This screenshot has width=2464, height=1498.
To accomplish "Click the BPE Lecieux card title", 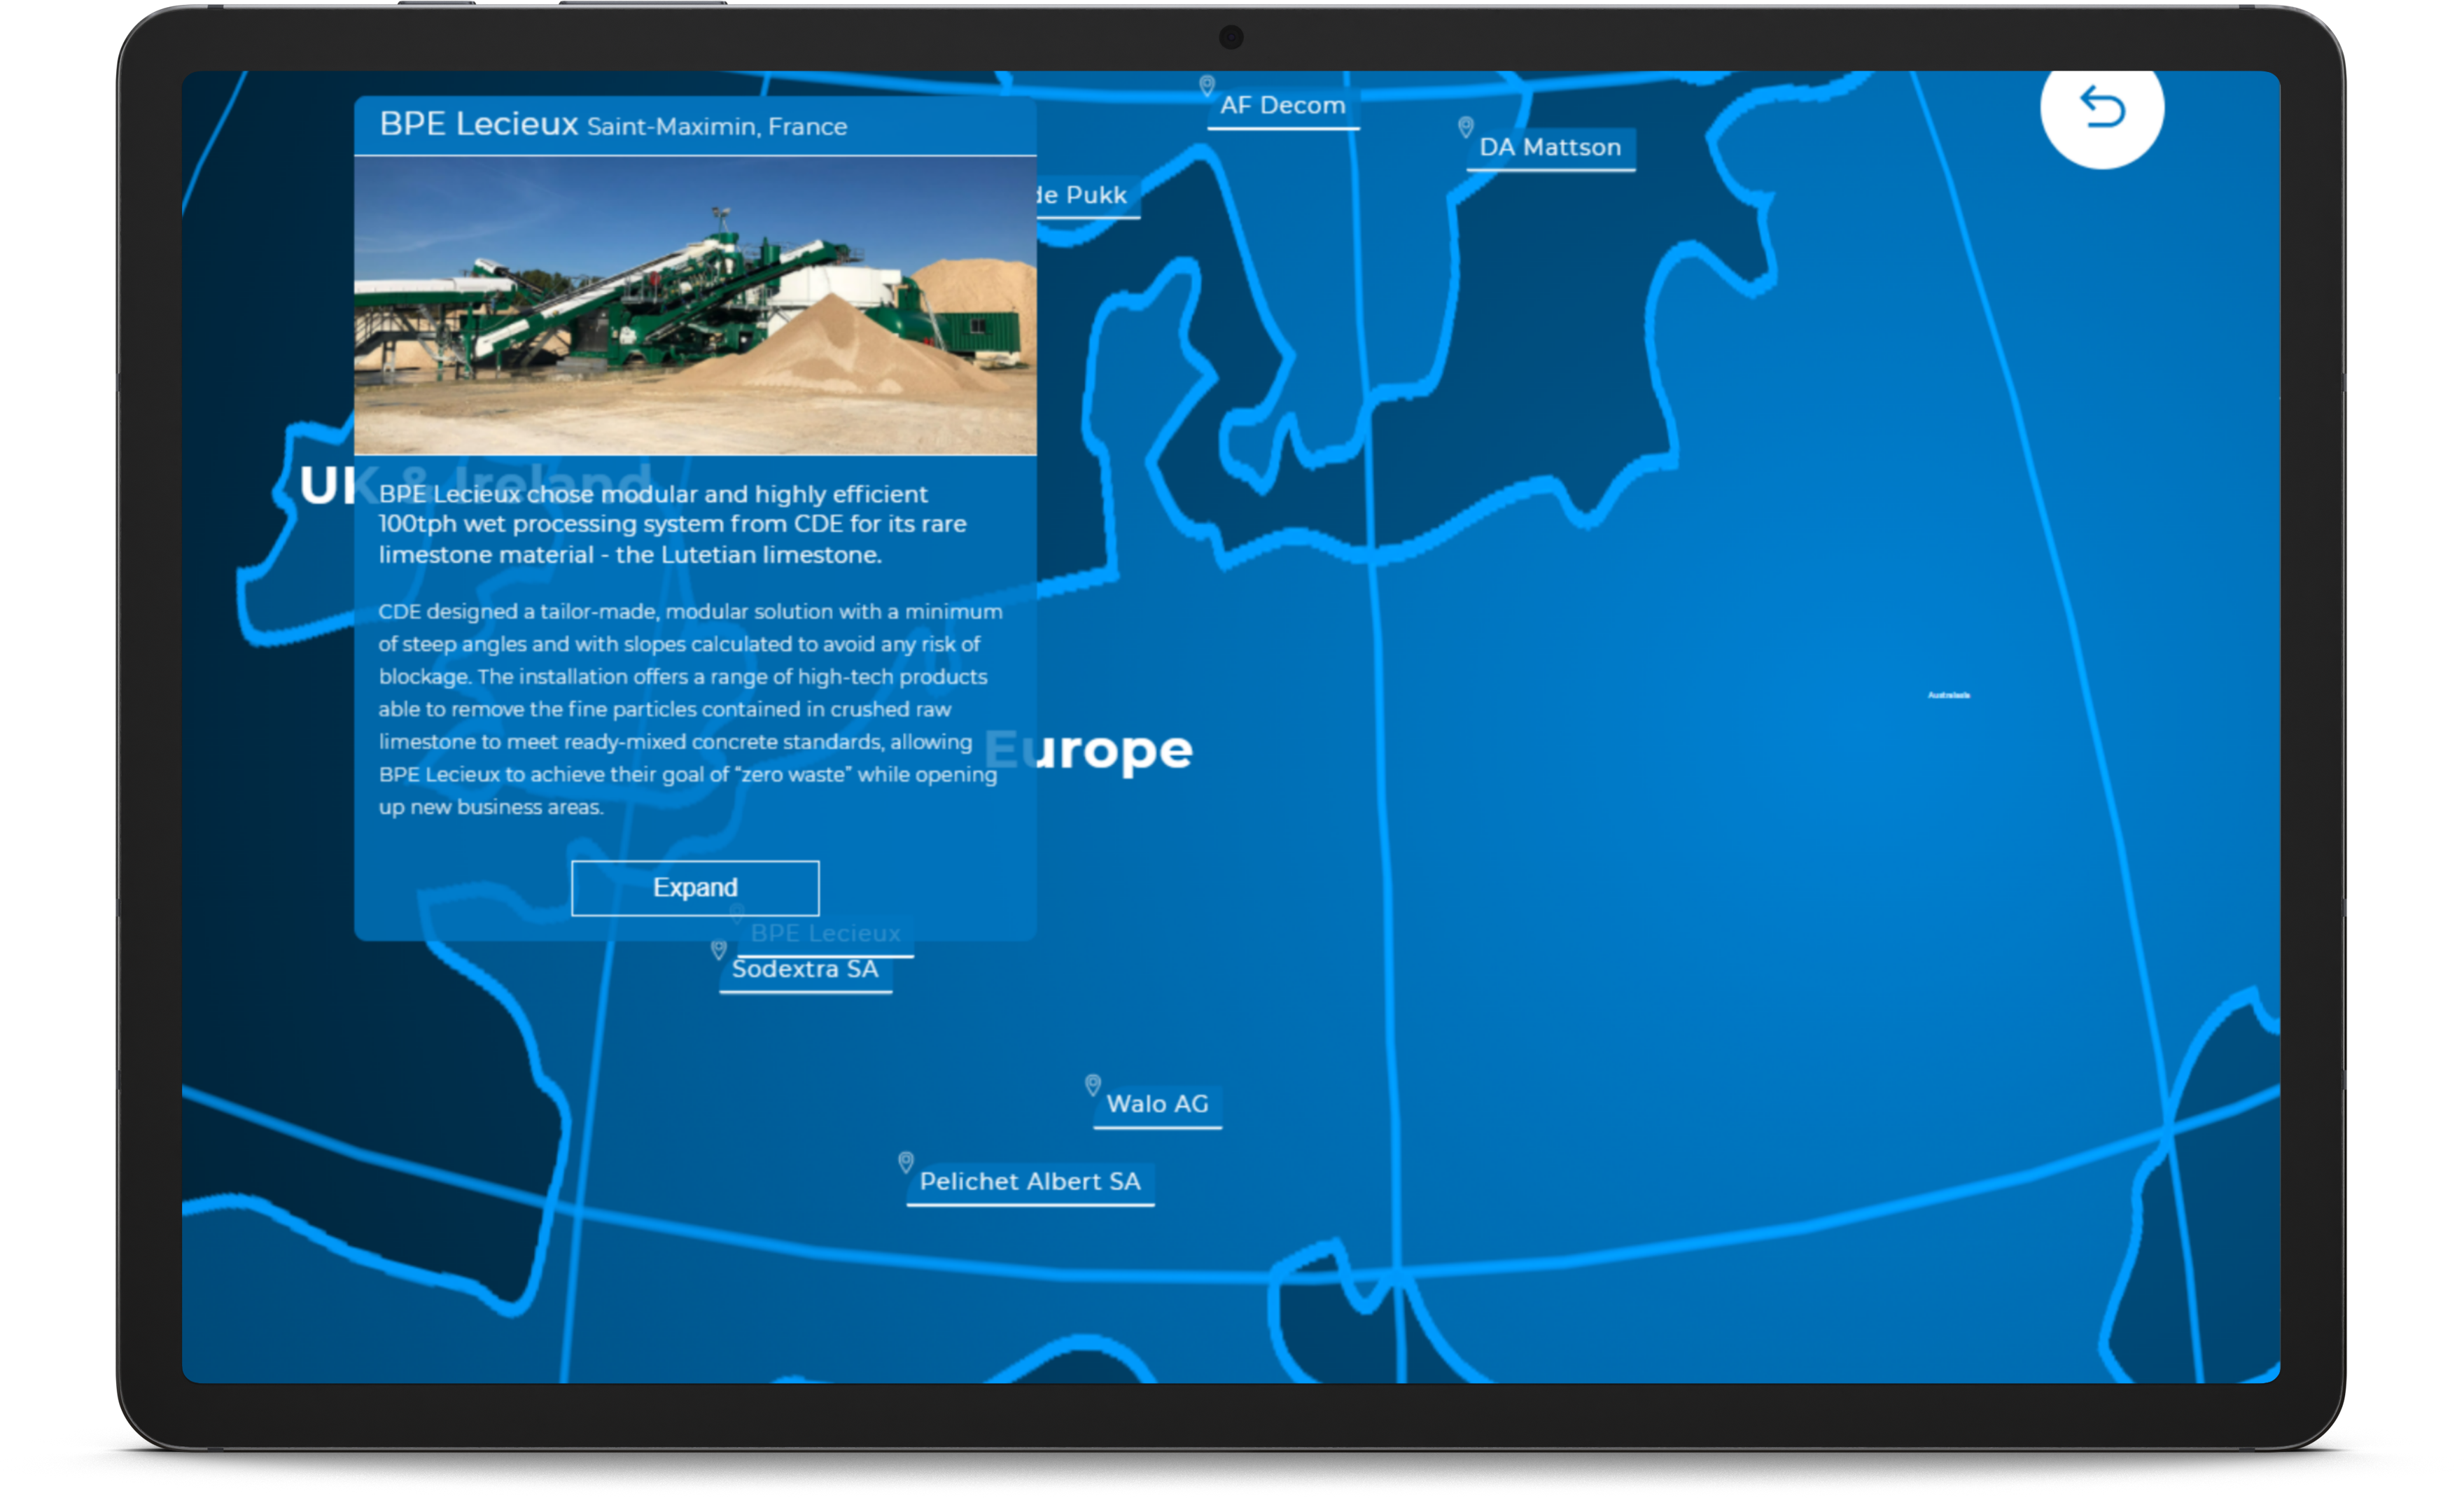I will 478,124.
